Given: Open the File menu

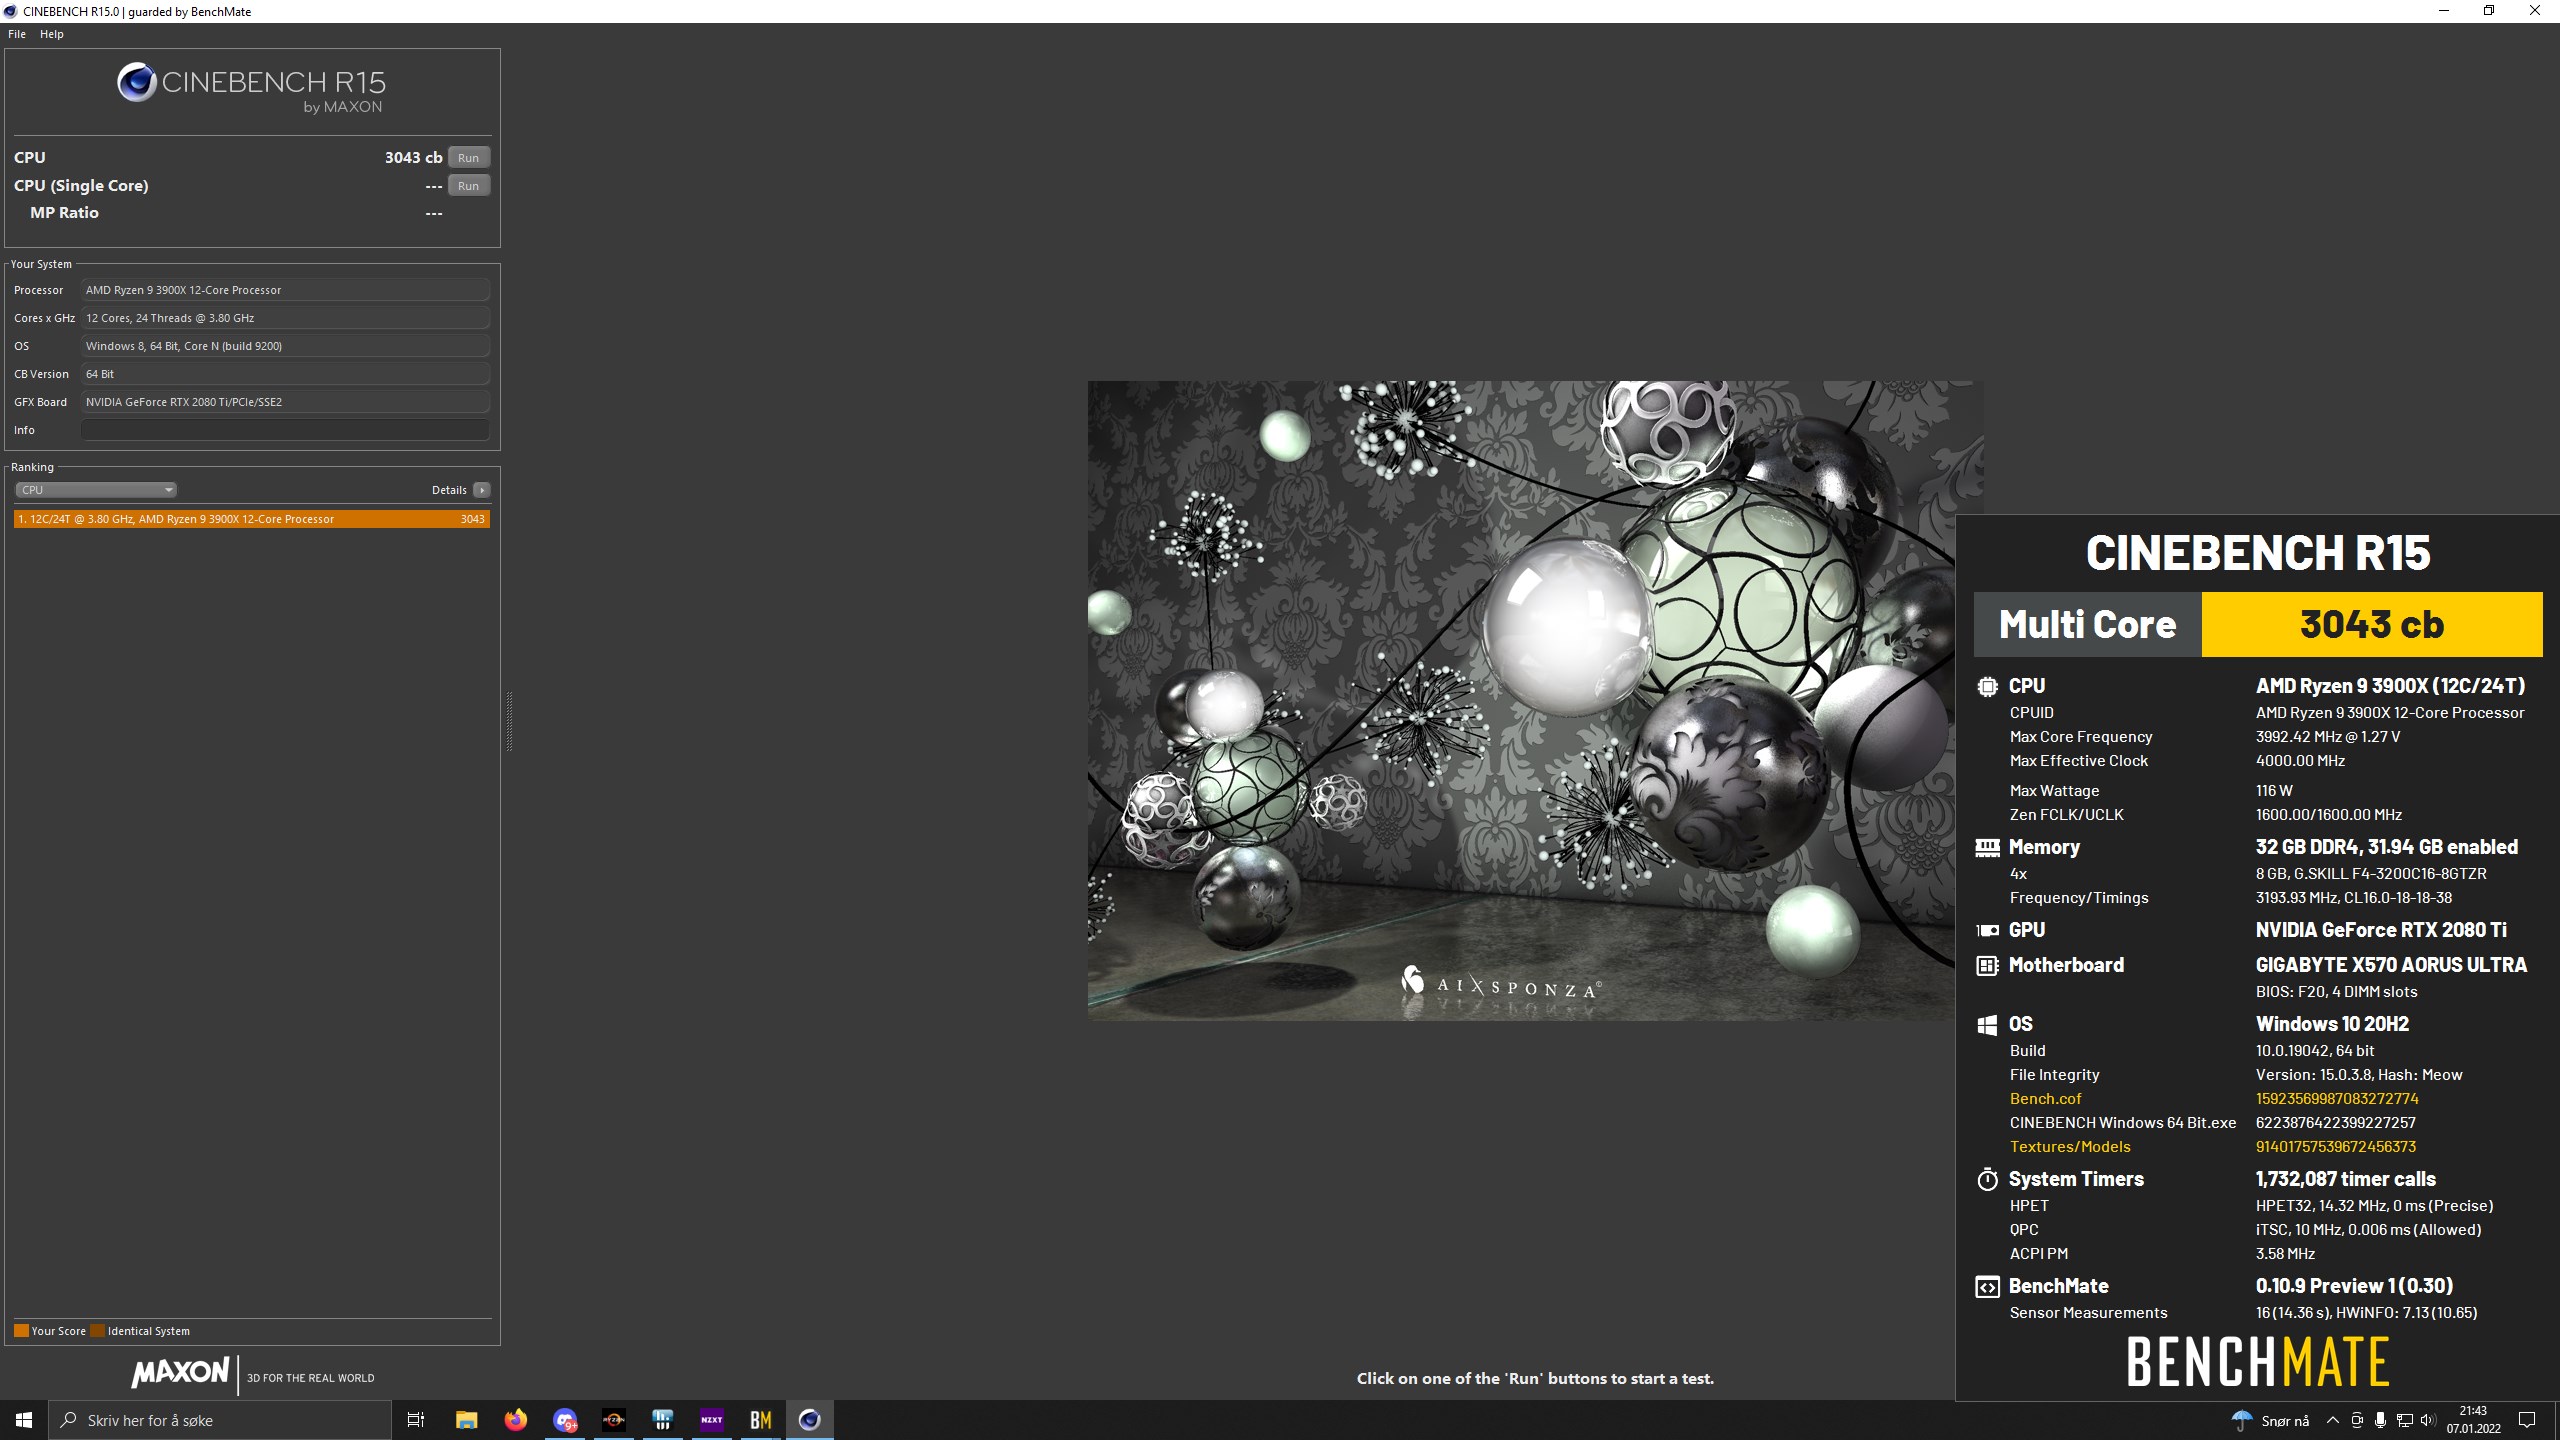Looking at the screenshot, I should [x=17, y=34].
